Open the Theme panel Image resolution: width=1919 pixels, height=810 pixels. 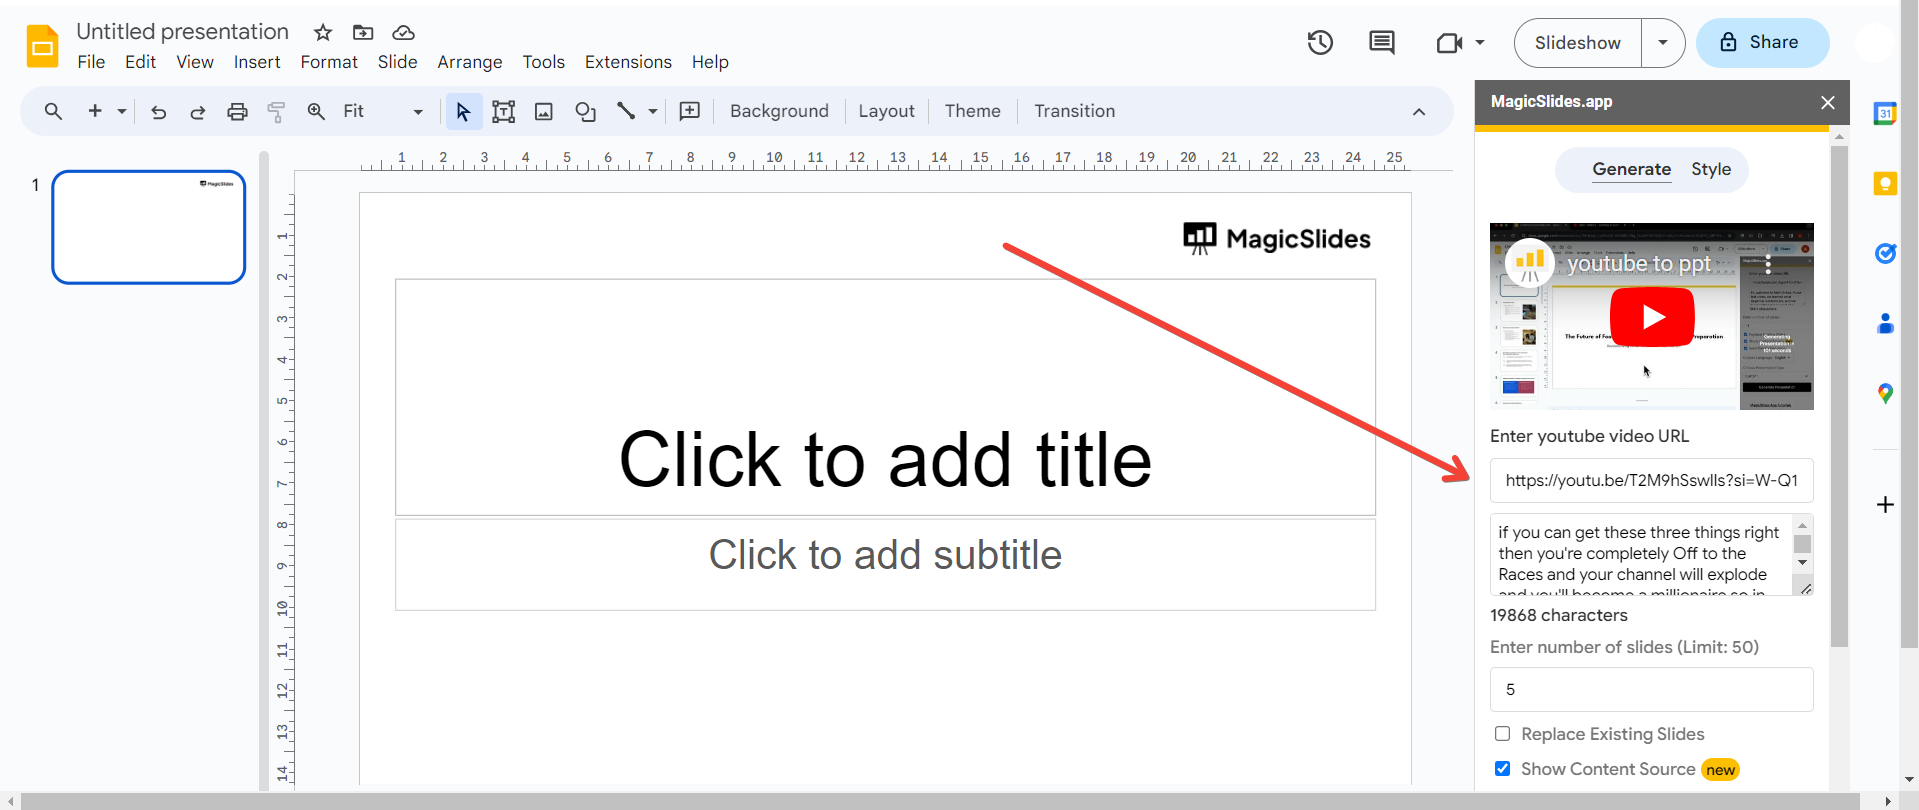pyautogui.click(x=972, y=111)
